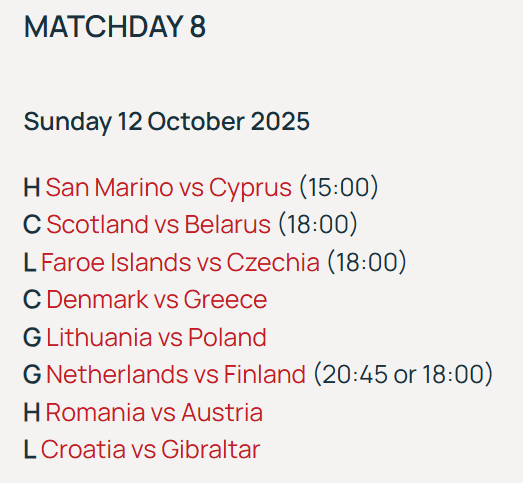Open the Croatia vs Gibraltar match link
Viewport: 523px width, 483px height.
[150, 449]
